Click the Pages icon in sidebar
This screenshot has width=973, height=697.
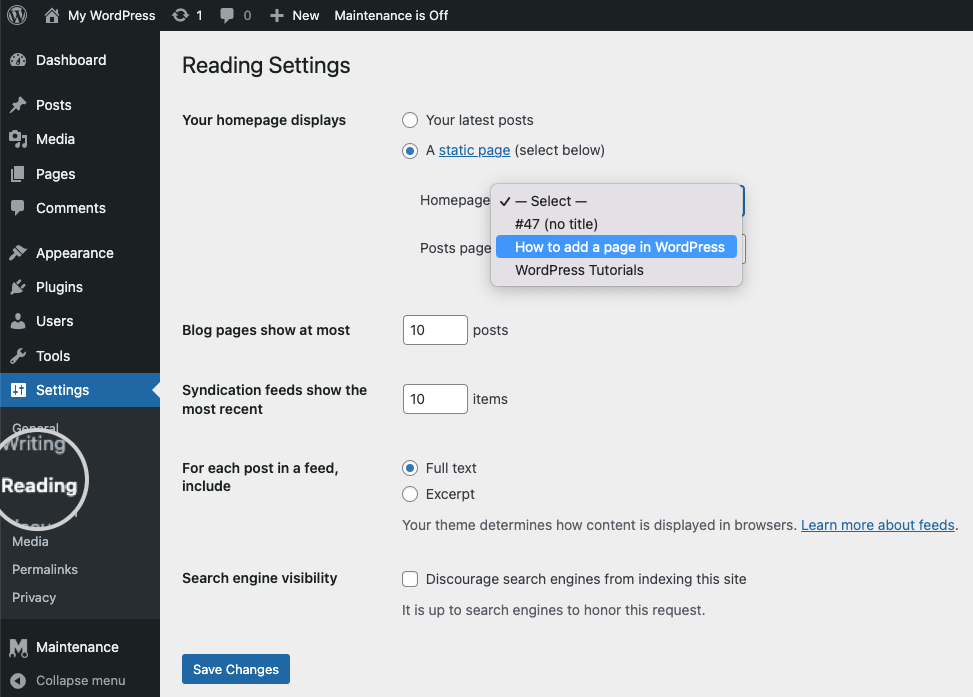coord(18,174)
